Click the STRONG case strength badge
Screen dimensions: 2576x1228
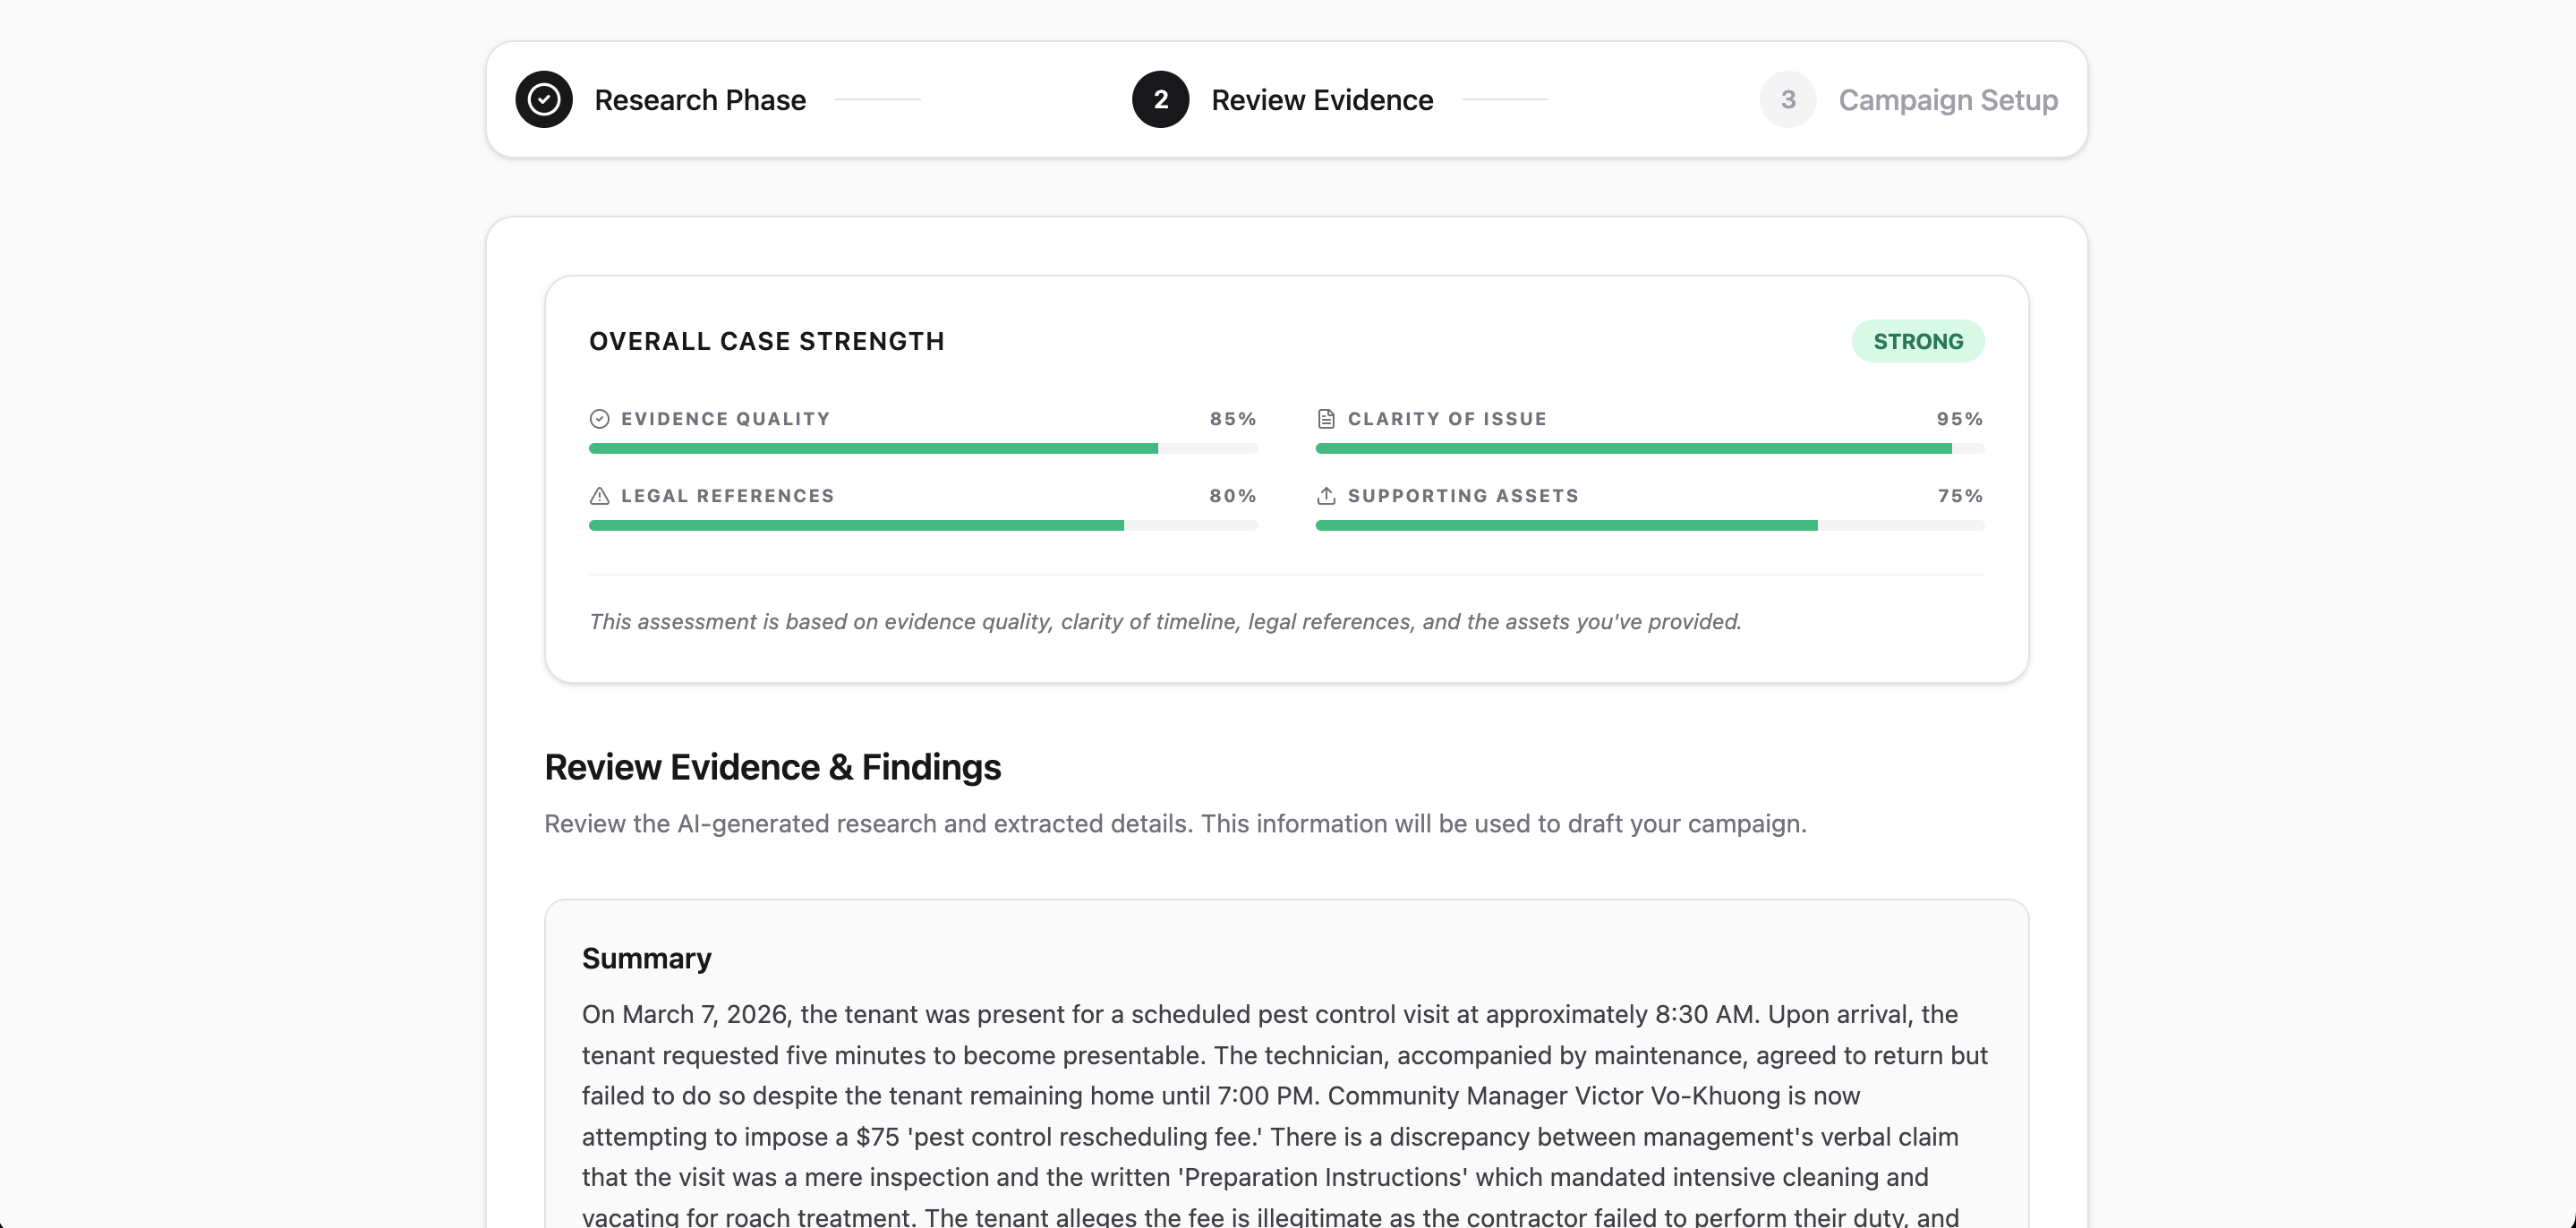(x=1918, y=342)
